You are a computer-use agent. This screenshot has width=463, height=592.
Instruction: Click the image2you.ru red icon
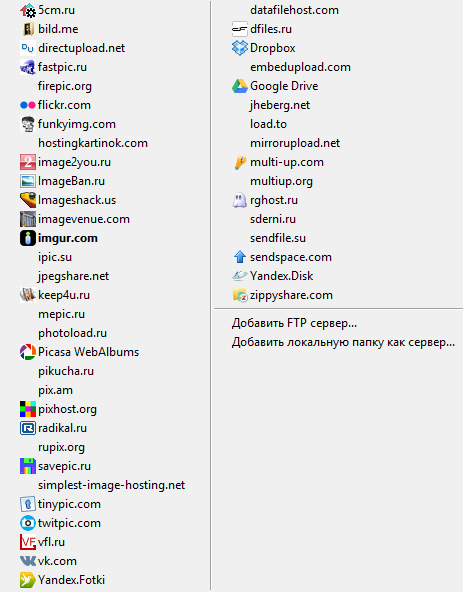point(28,162)
